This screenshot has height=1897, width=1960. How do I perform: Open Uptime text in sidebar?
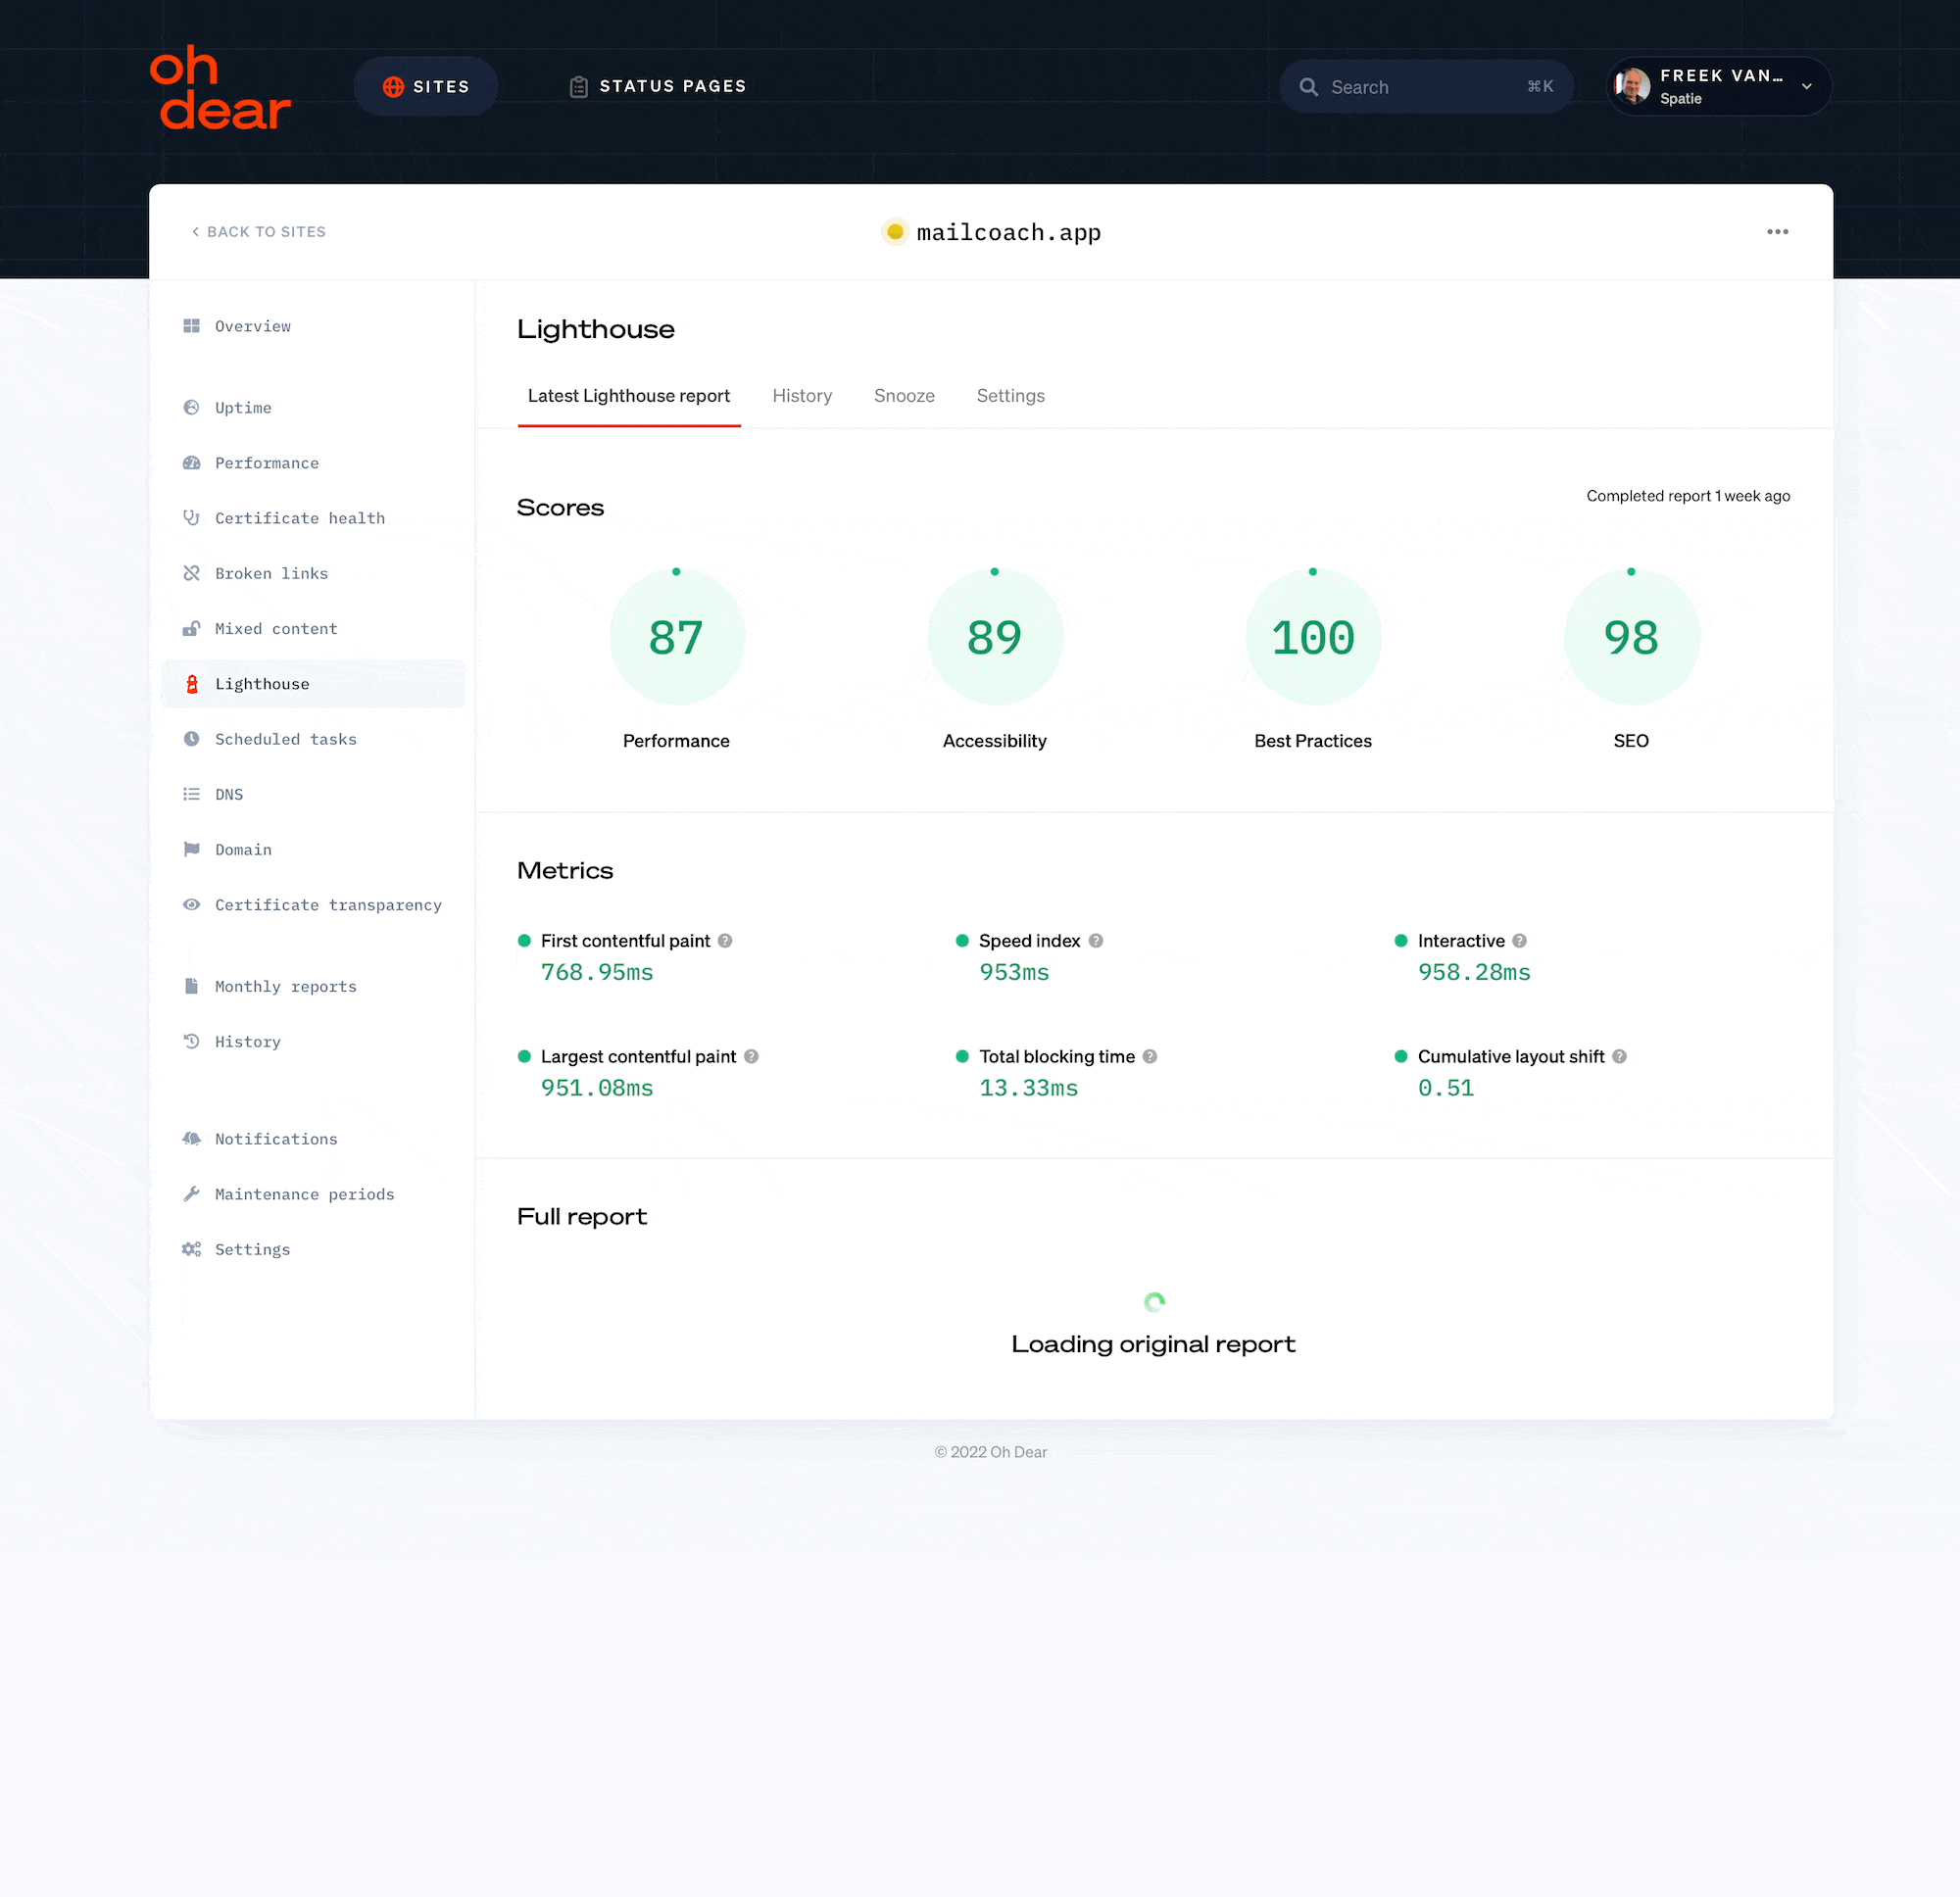[x=243, y=407]
